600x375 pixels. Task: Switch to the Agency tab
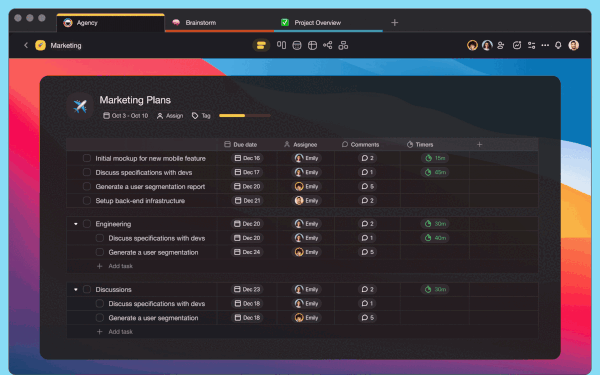click(111, 23)
